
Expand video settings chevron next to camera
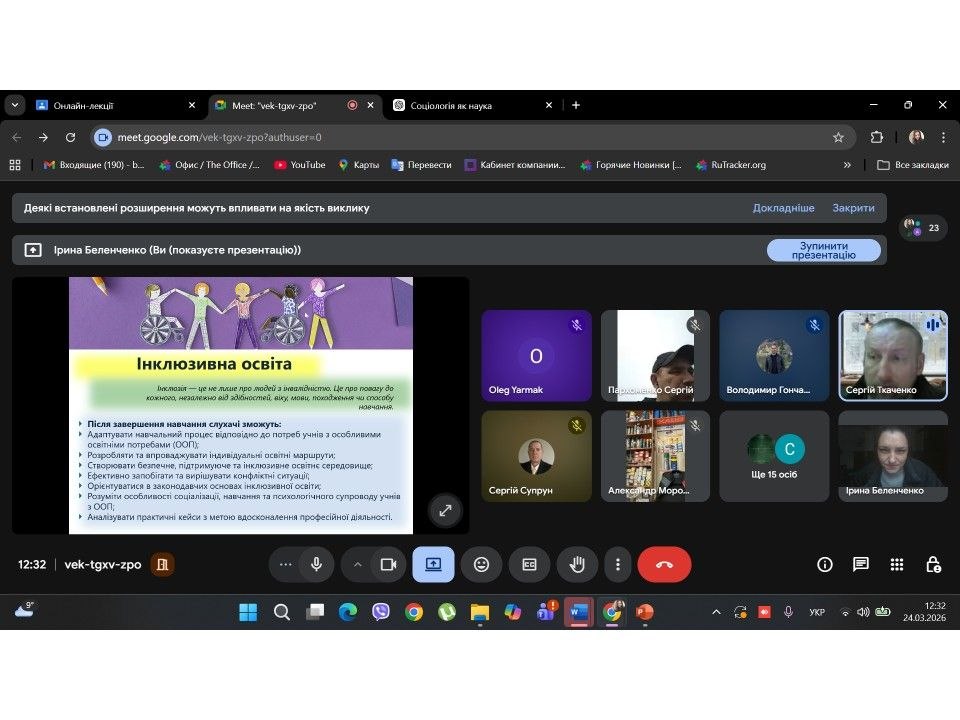357,564
